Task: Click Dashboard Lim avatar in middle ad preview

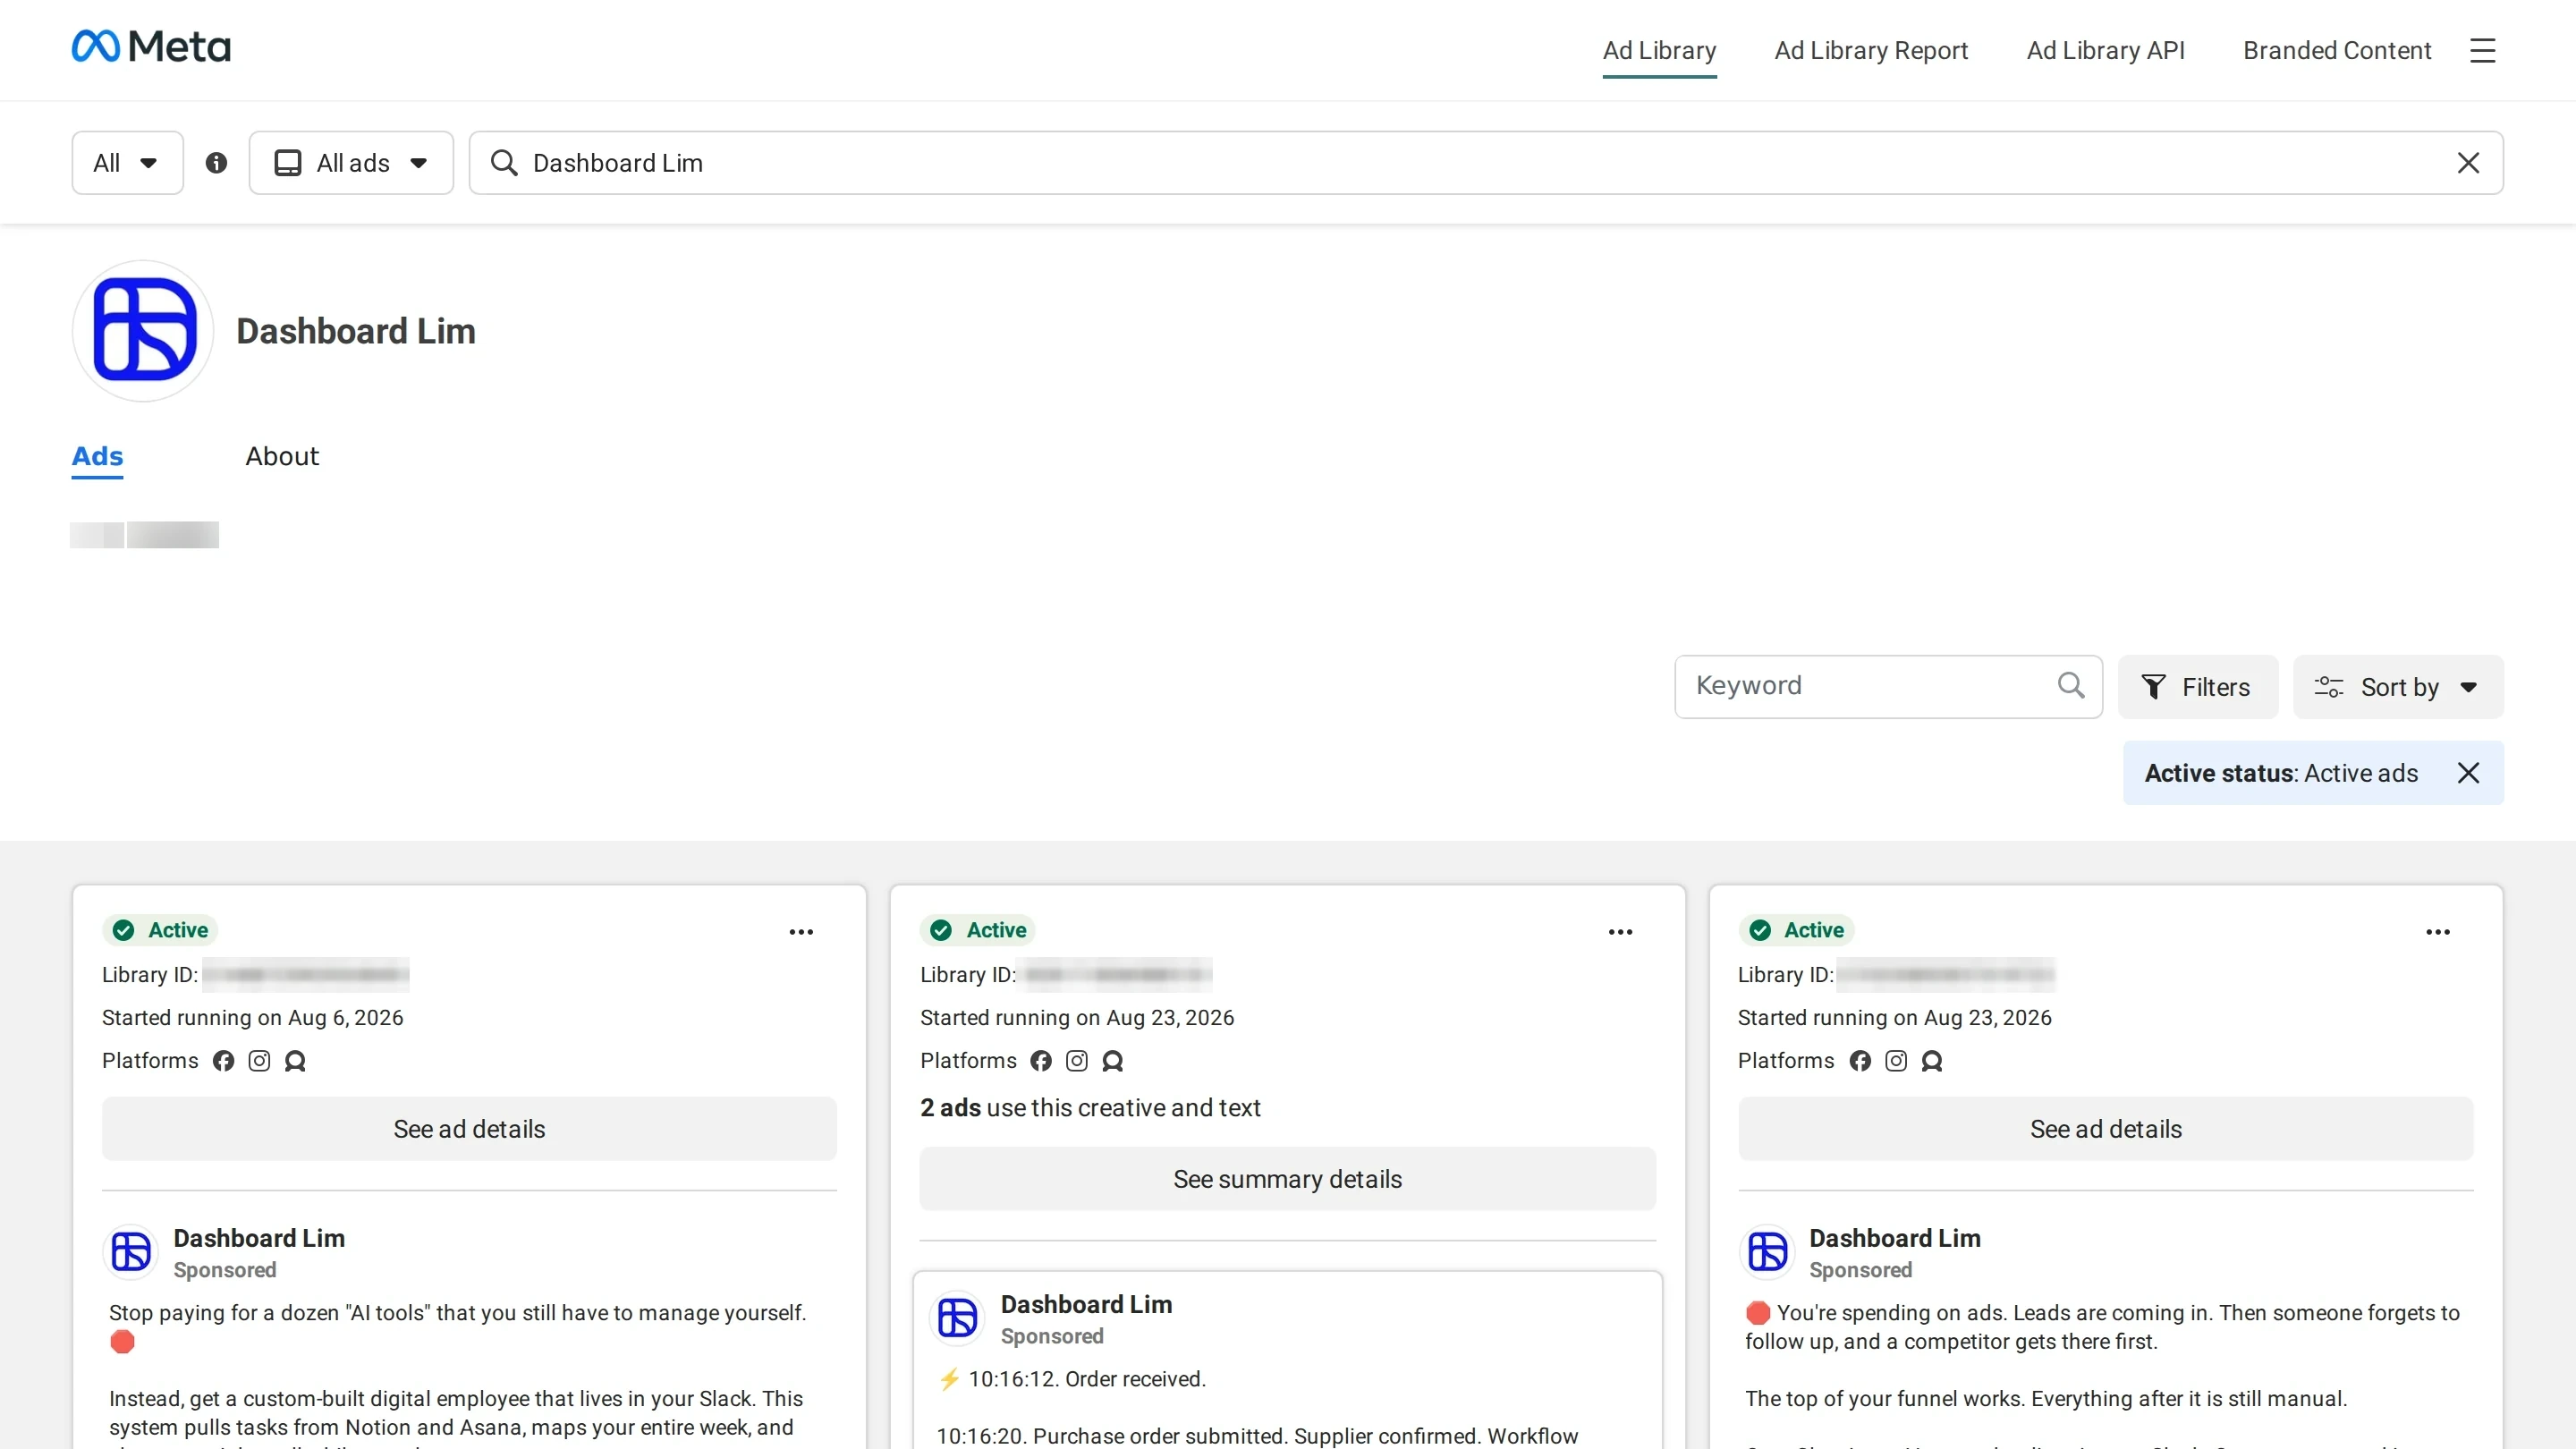Action: pyautogui.click(x=958, y=1318)
